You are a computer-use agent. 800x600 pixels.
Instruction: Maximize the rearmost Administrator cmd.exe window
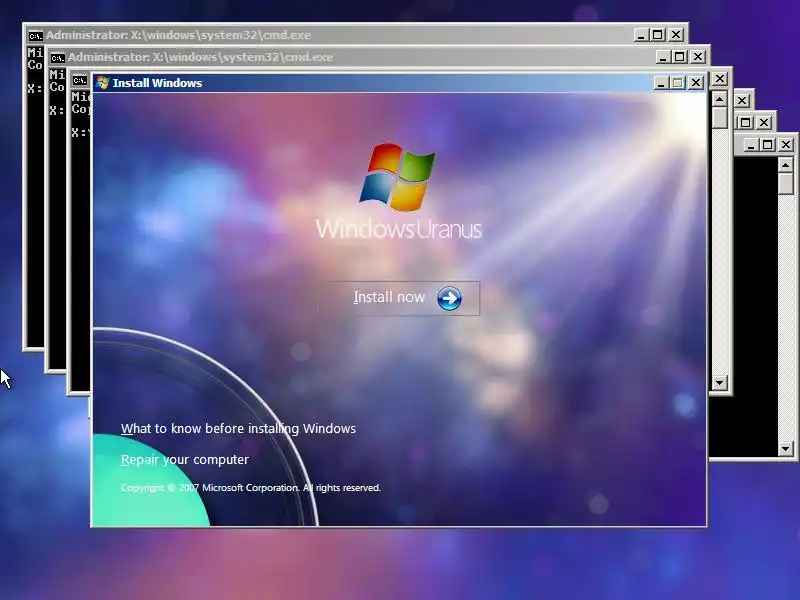coord(658,35)
